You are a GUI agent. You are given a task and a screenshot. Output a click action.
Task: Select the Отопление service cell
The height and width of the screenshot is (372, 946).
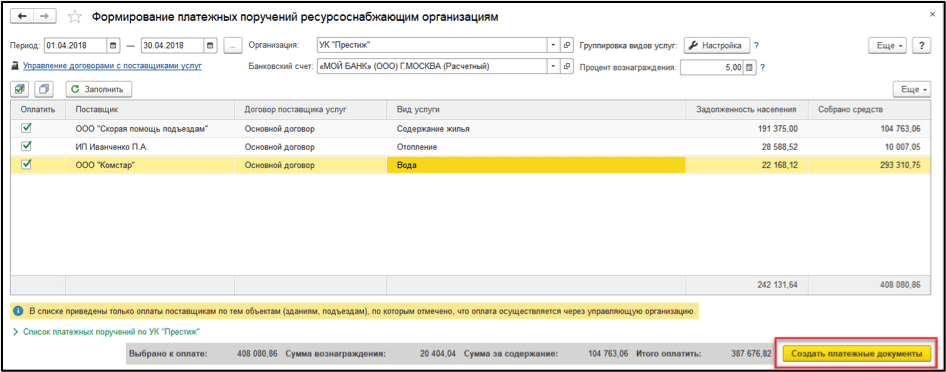(x=536, y=147)
